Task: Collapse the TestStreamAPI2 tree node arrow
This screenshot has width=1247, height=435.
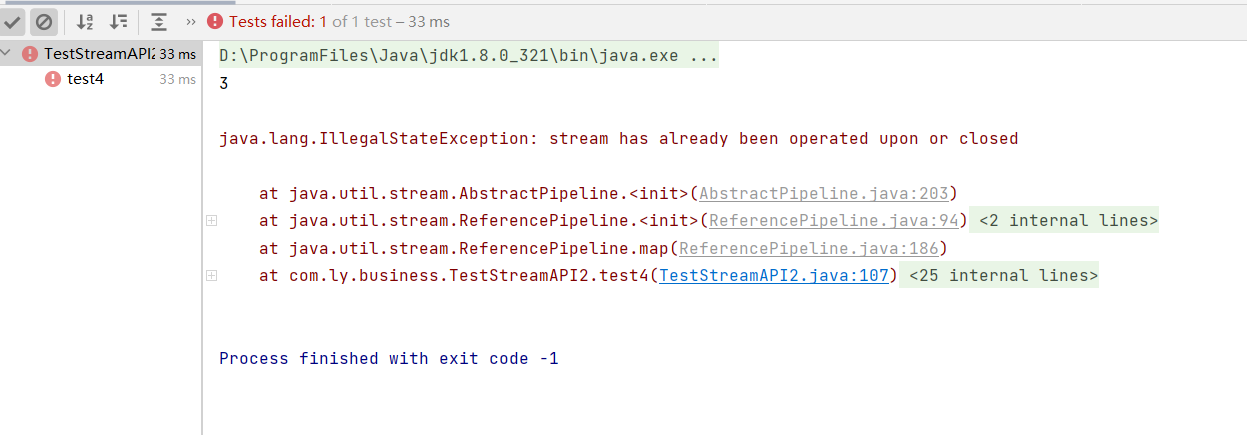Action: 8,54
